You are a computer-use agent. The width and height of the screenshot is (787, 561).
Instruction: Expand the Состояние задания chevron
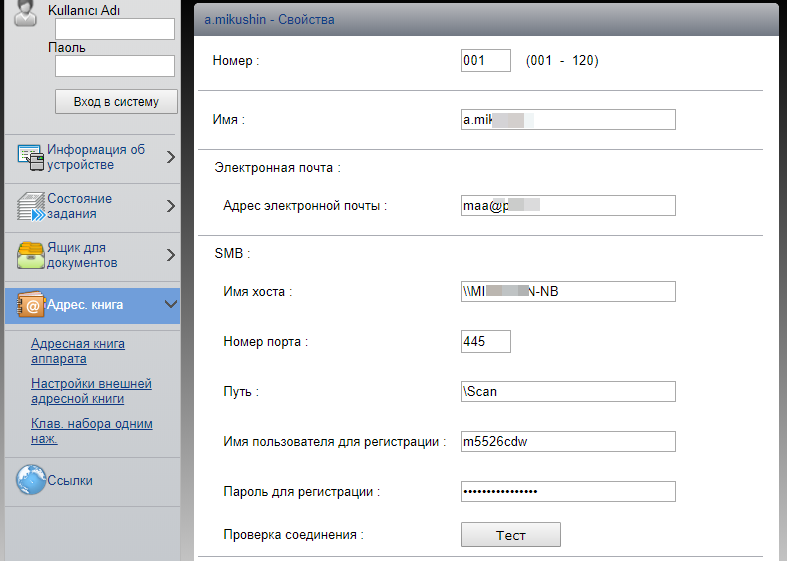[171, 206]
